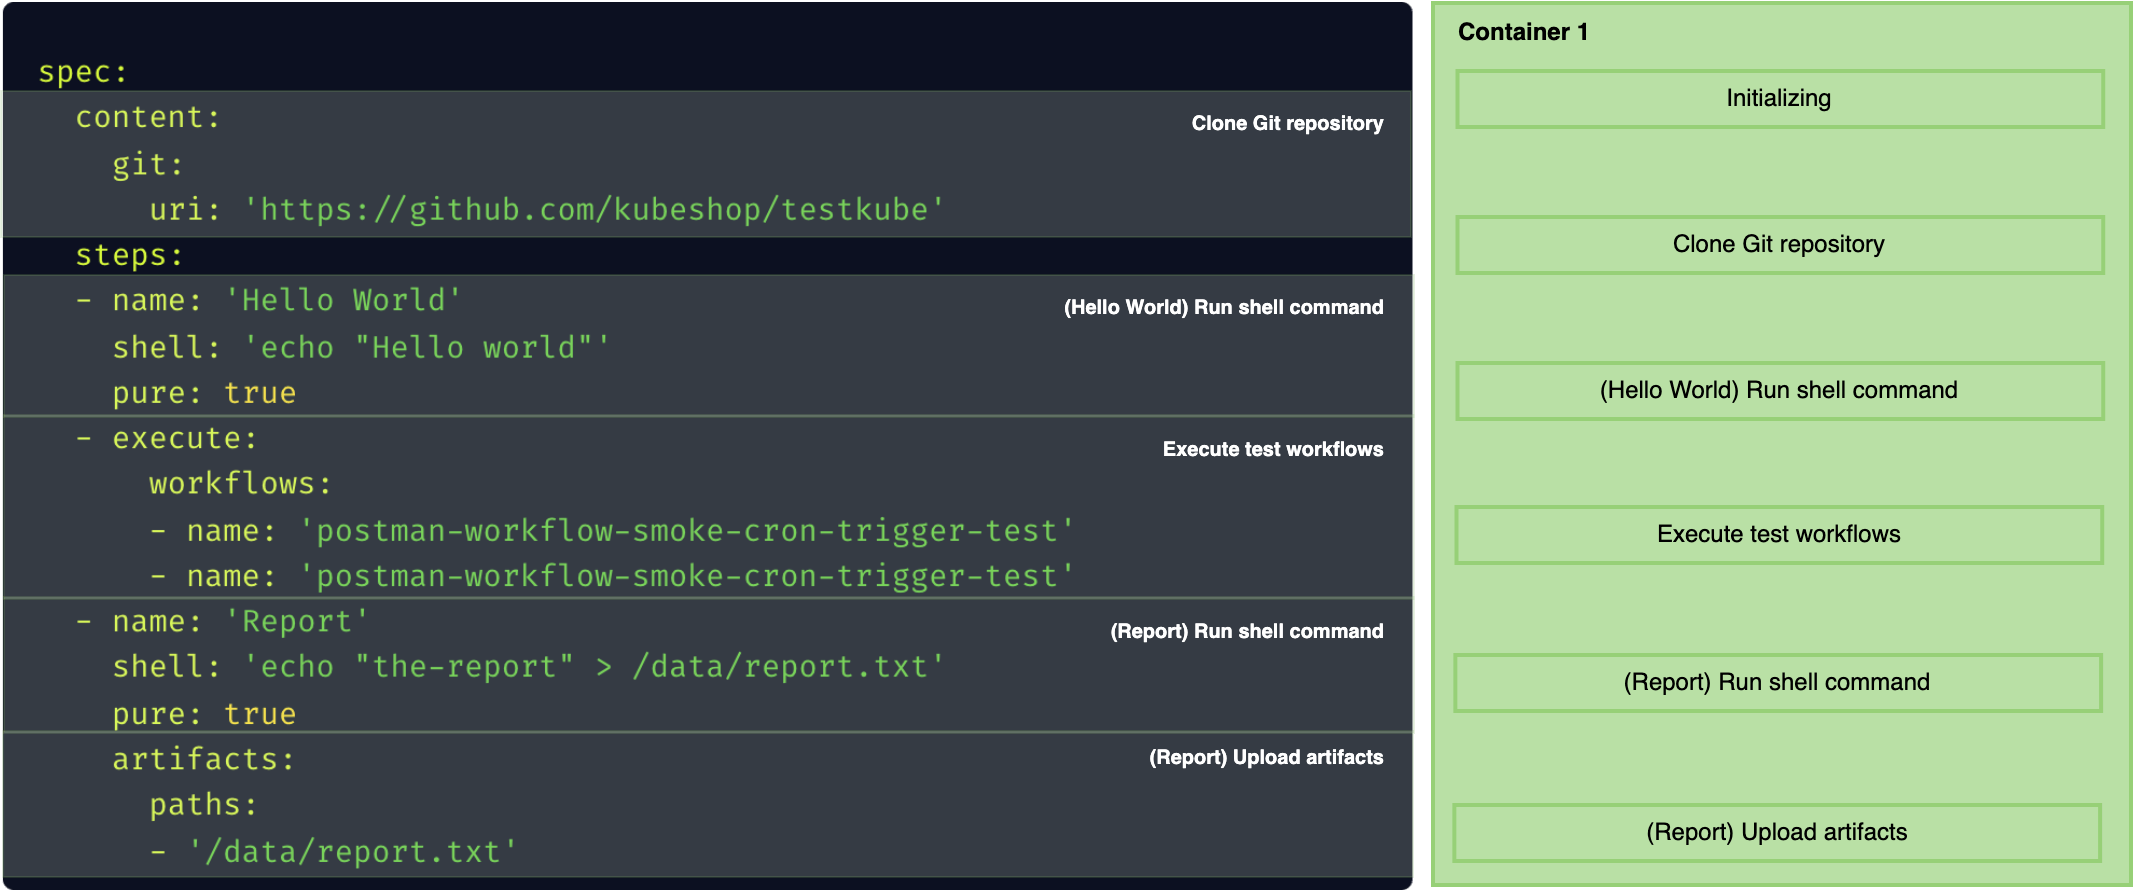Click the green (Report) Run shell command box
The image size is (2134, 890).
pos(1777,683)
